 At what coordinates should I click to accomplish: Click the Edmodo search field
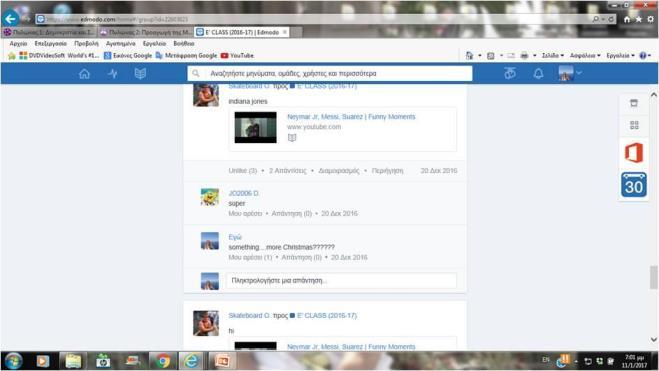(330, 74)
